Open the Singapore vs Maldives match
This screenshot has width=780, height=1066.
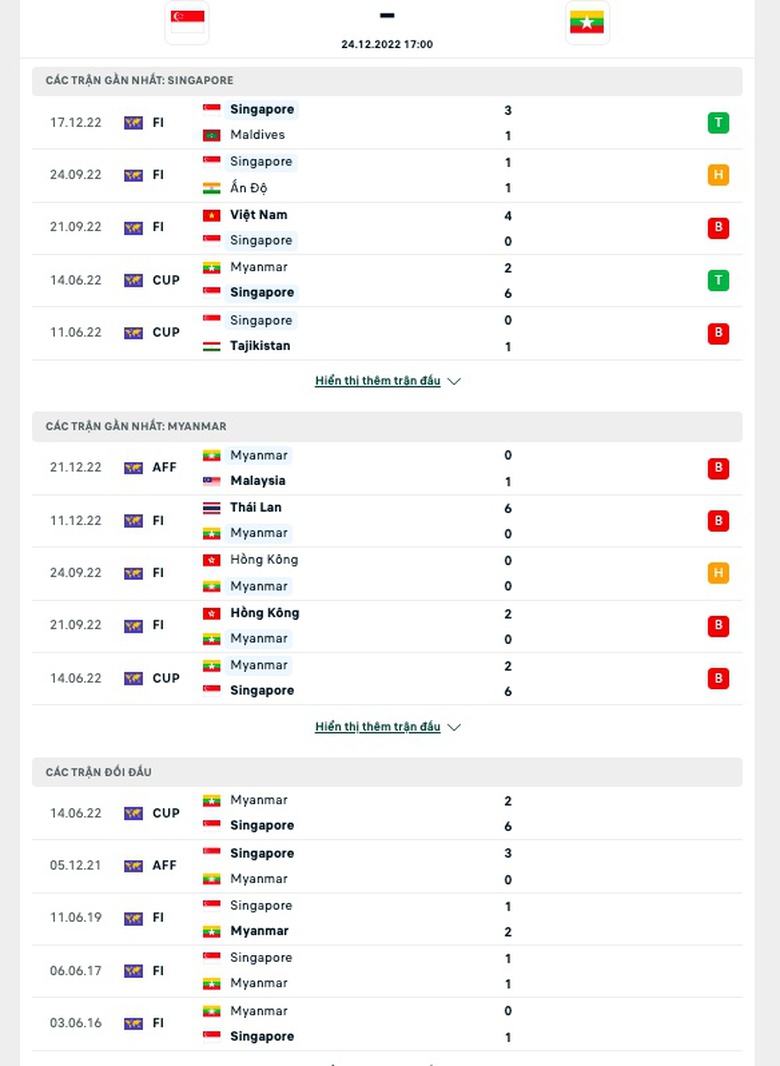click(387, 122)
